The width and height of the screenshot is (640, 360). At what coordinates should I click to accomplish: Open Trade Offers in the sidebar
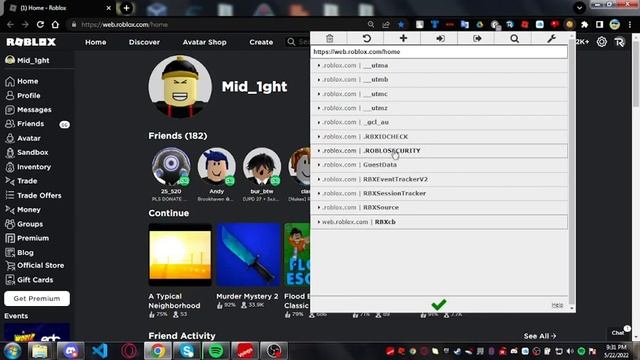coord(33,196)
